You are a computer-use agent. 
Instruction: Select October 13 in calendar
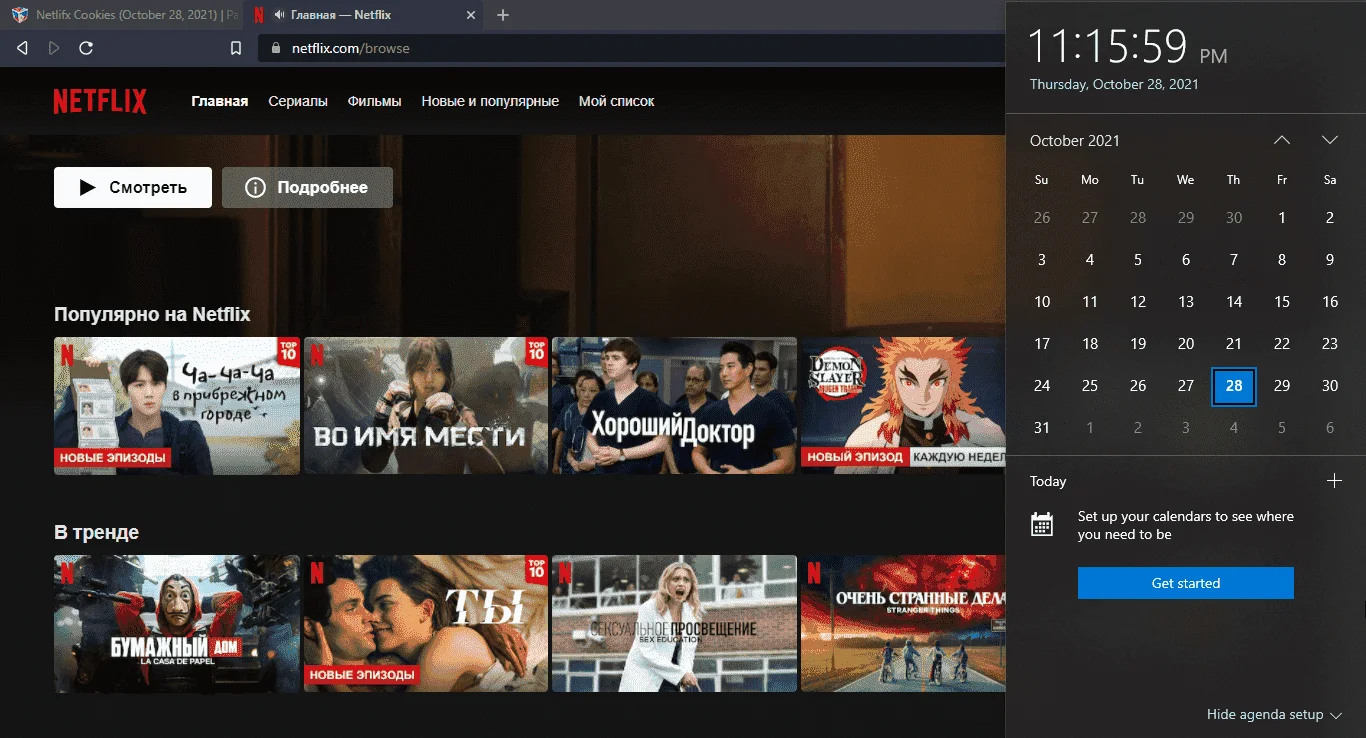pos(1186,302)
